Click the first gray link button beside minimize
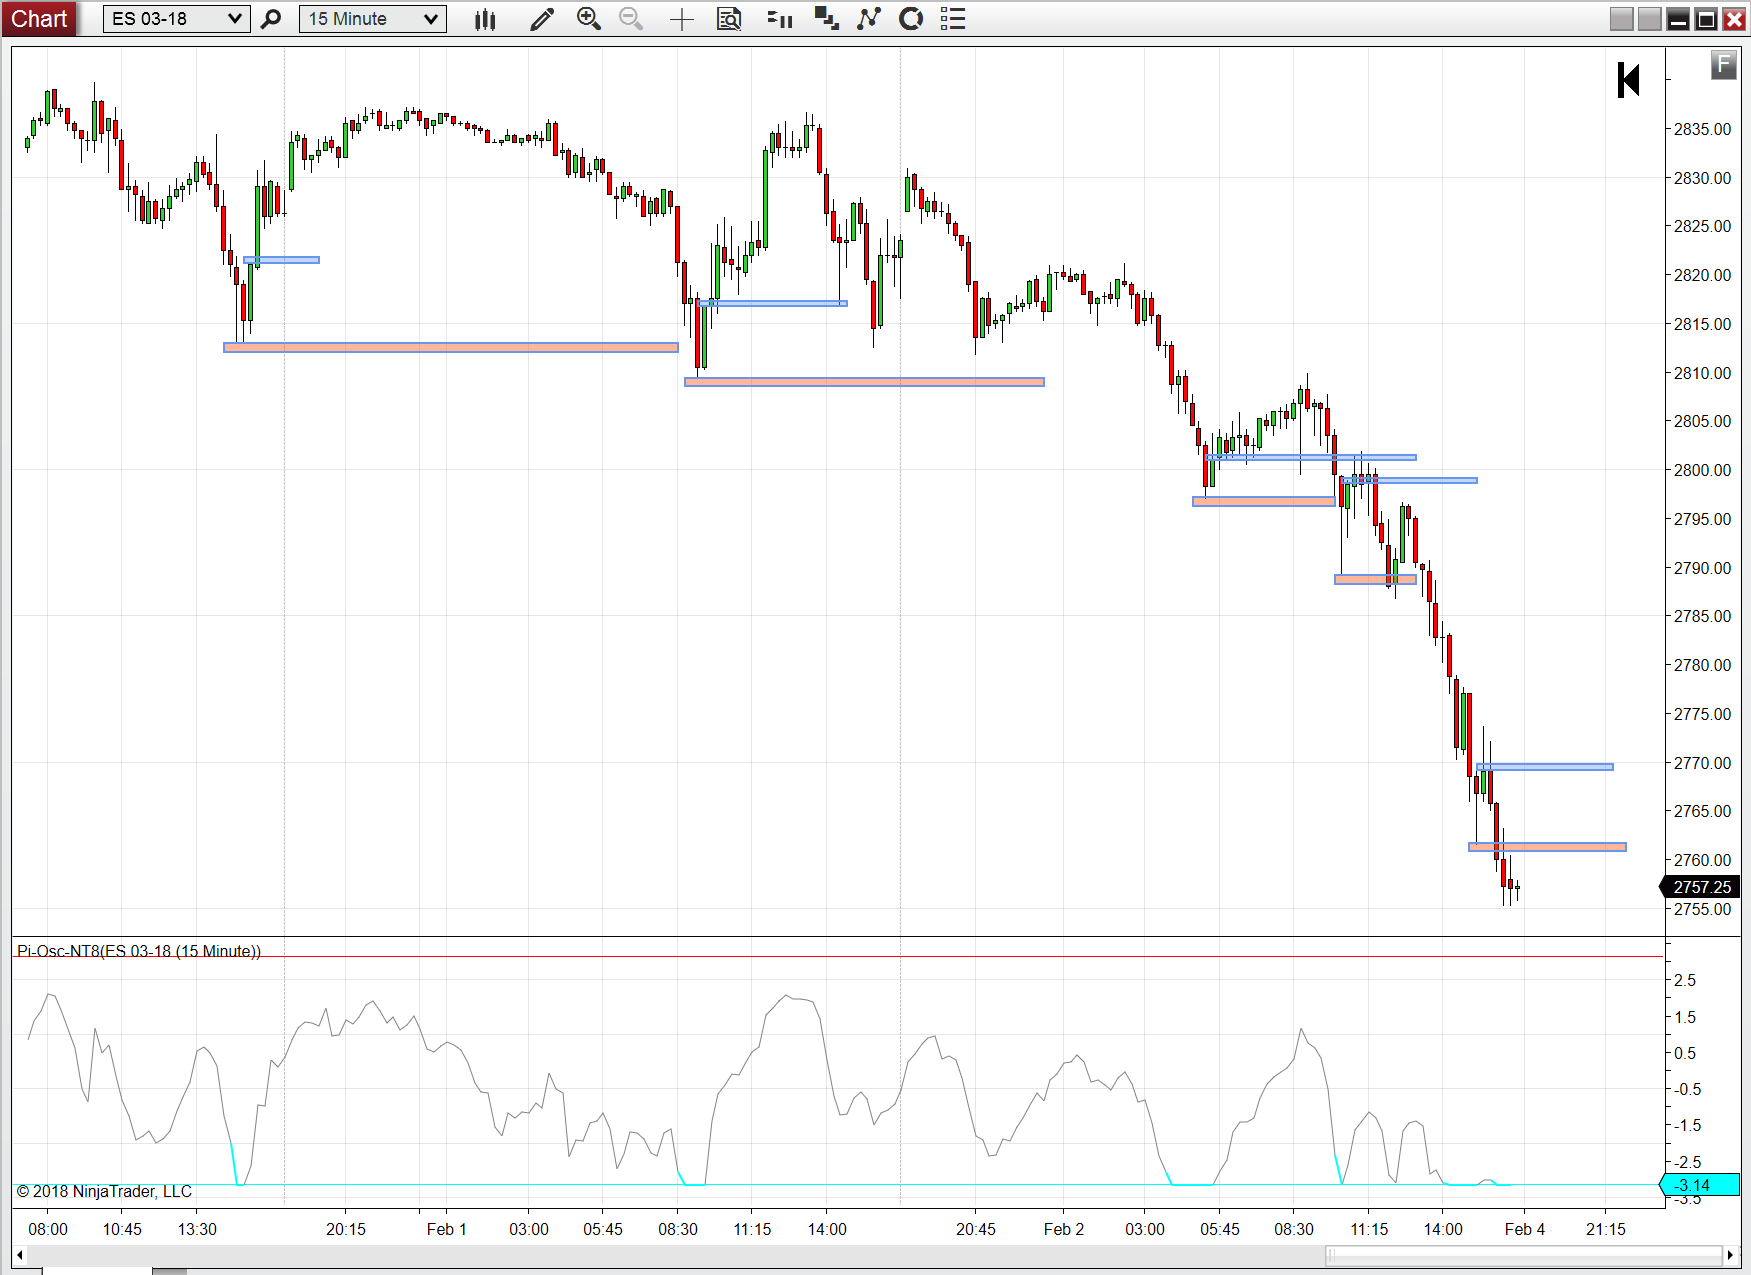This screenshot has width=1751, height=1275. click(x=1622, y=19)
